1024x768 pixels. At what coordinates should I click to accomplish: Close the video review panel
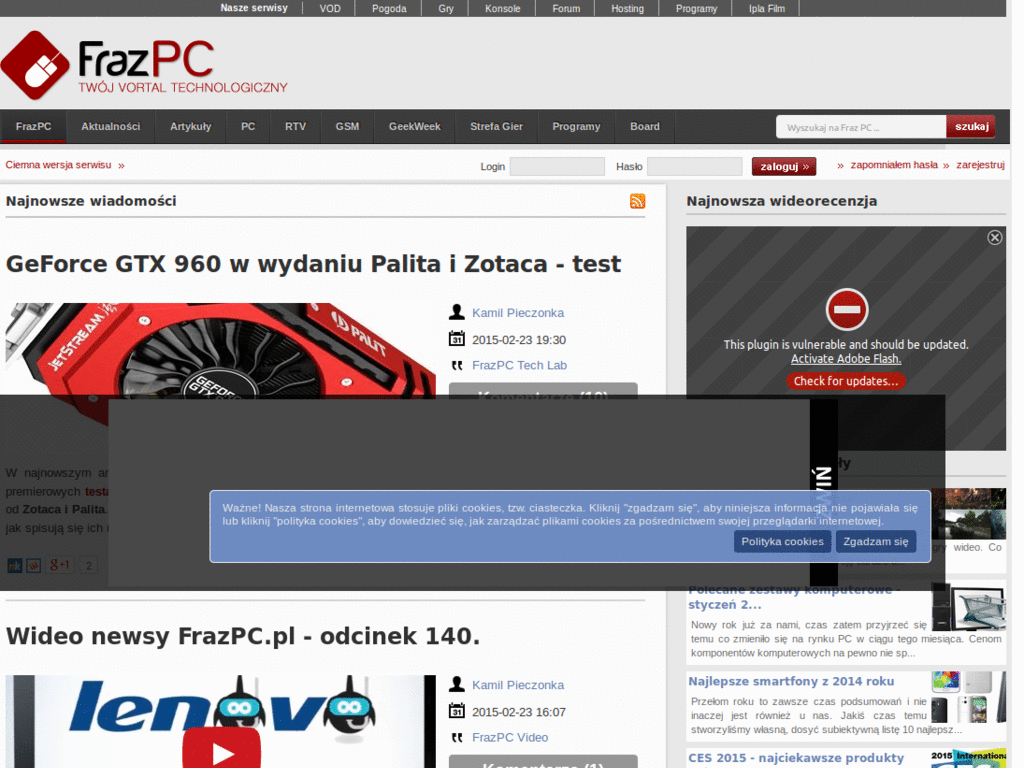coord(995,238)
